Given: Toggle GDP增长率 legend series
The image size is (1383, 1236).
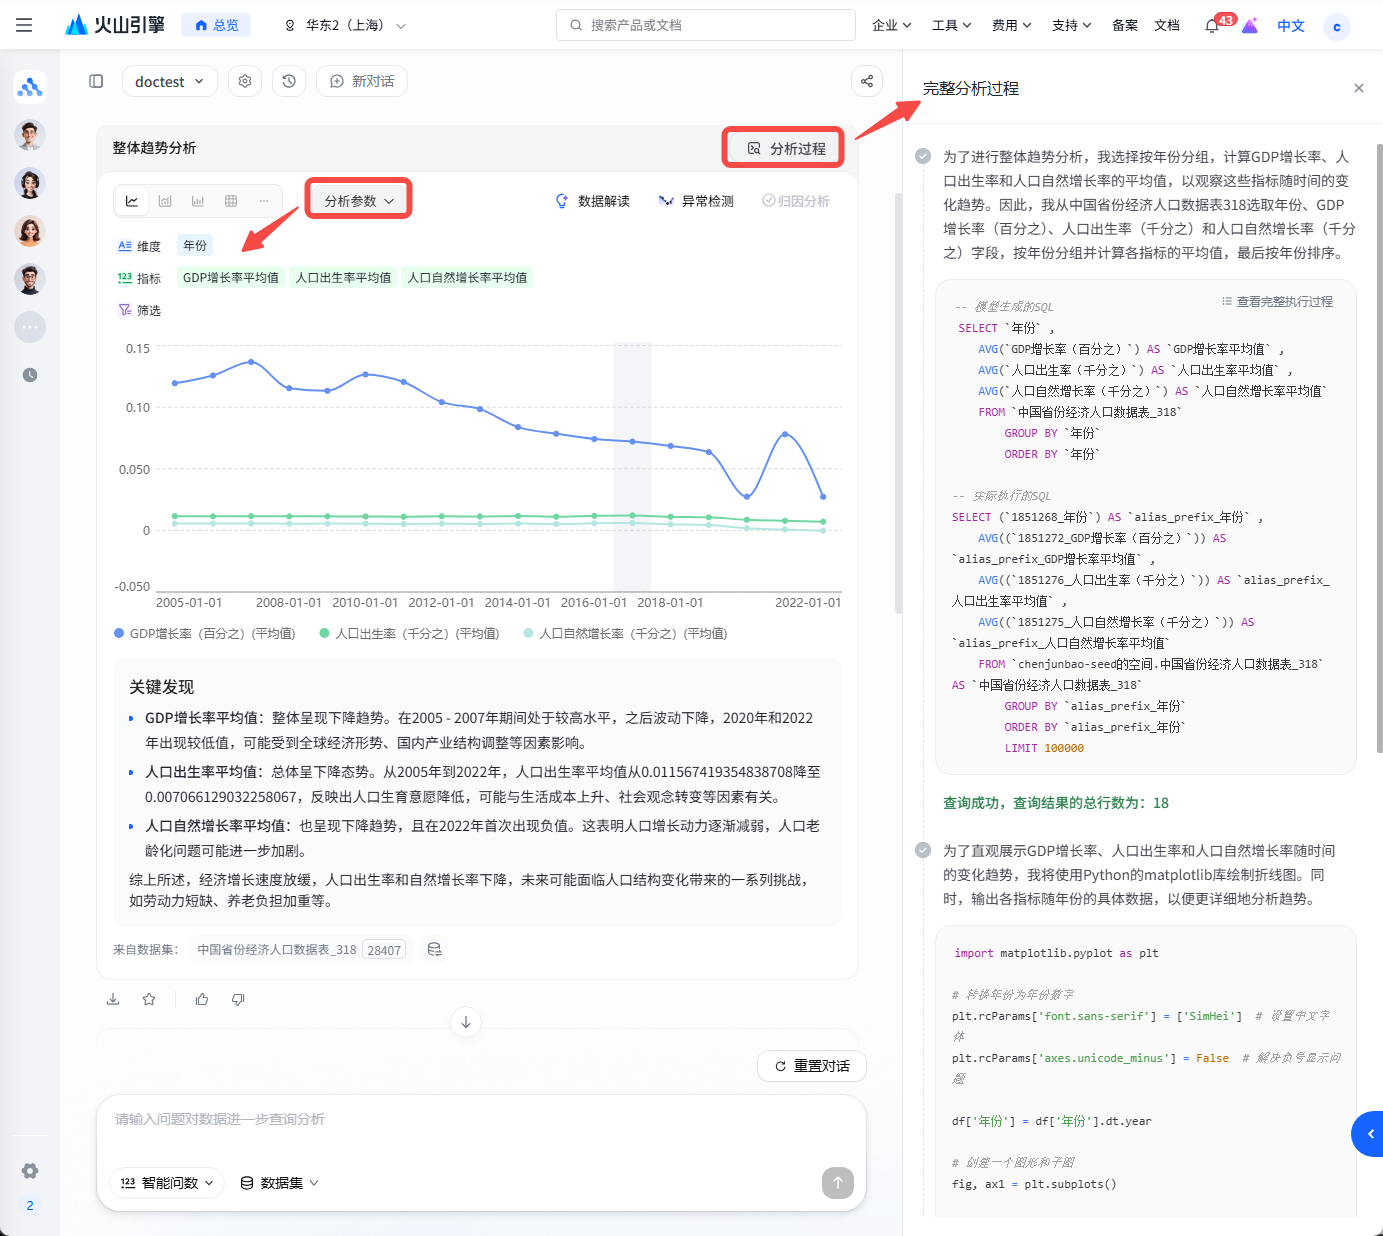Looking at the screenshot, I should tap(205, 634).
